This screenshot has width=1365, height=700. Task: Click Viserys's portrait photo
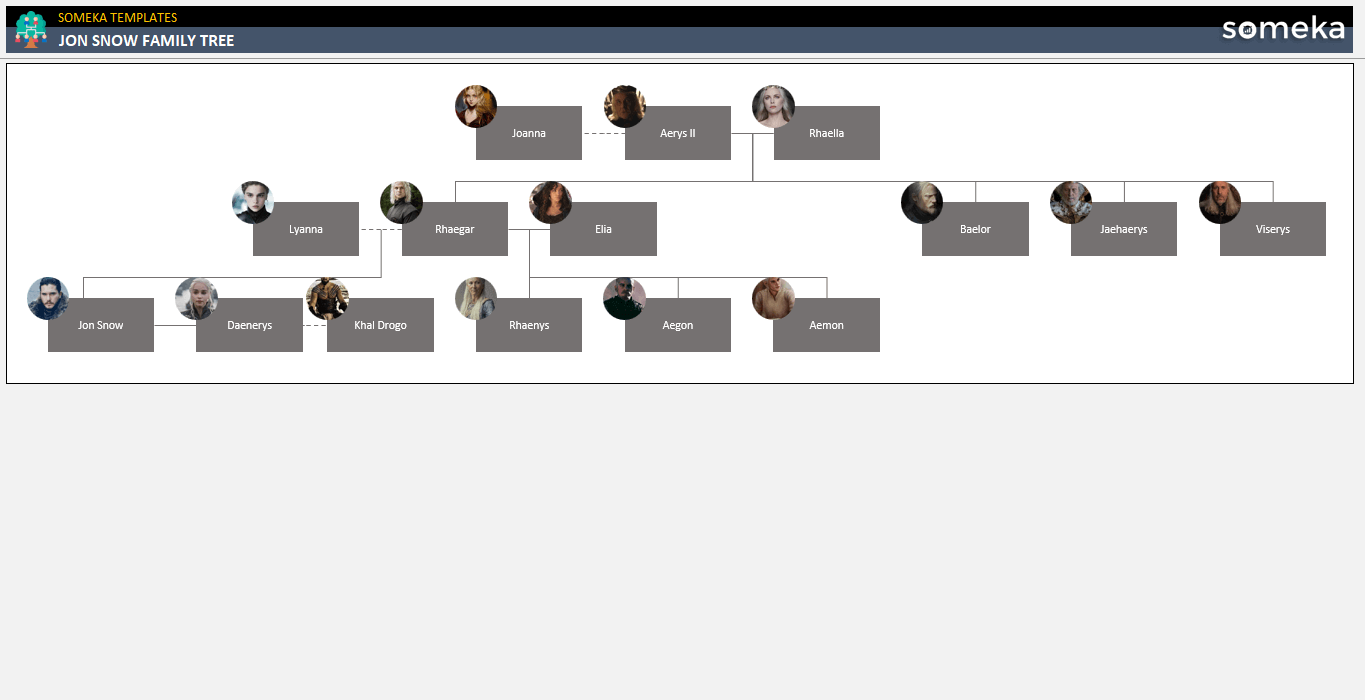tap(1220, 202)
